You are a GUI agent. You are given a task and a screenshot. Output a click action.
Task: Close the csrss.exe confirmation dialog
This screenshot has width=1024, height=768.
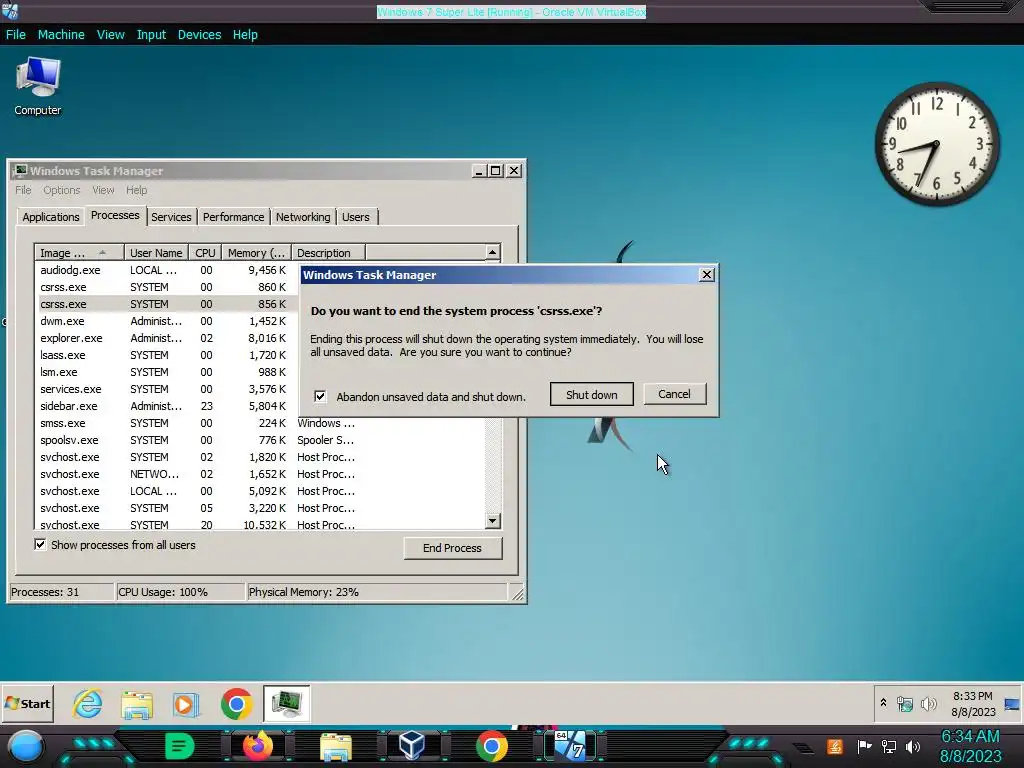[707, 275]
